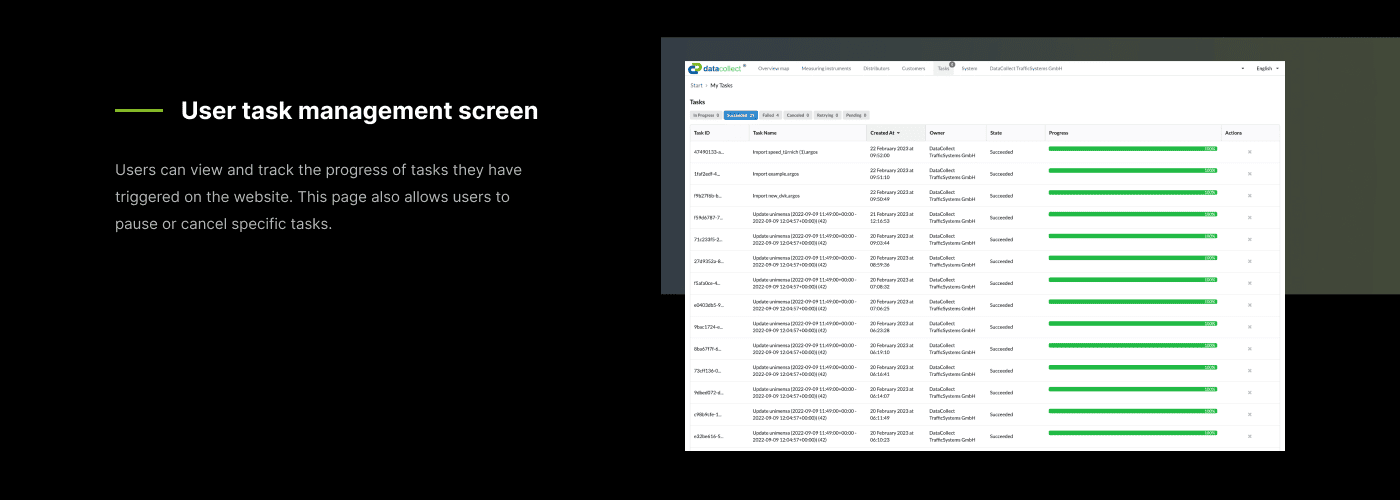Click the X icon in the 9bac1724 row
Image resolution: width=1400 pixels, height=500 pixels.
coord(1249,327)
